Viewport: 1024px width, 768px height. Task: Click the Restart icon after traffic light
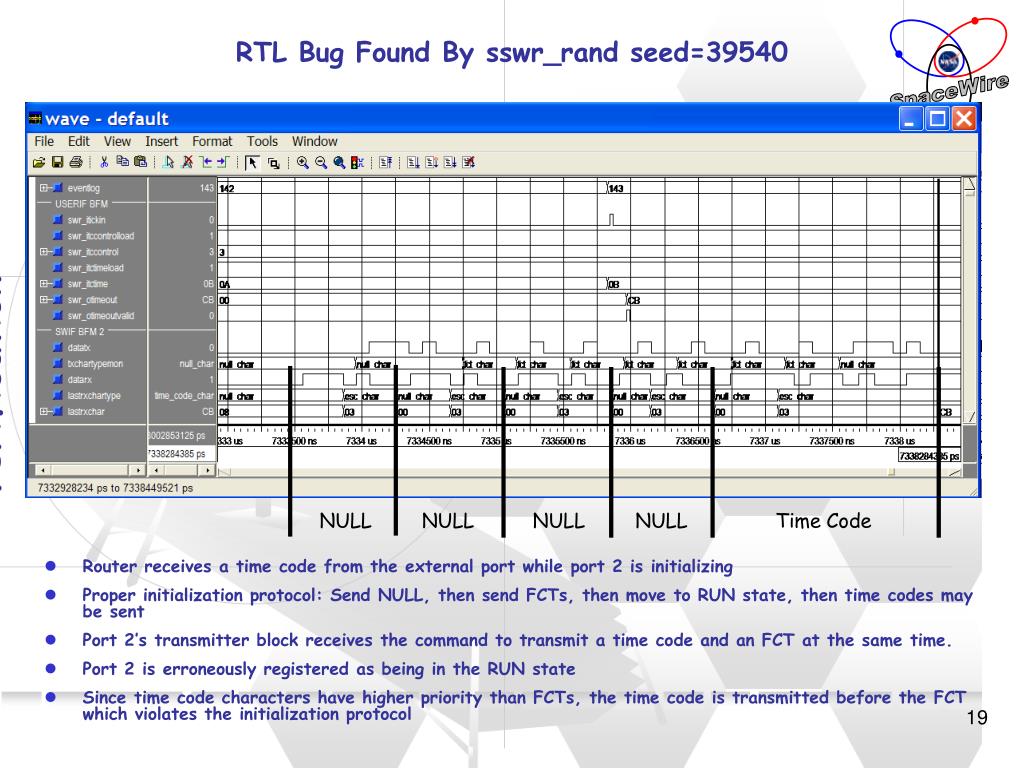385,163
